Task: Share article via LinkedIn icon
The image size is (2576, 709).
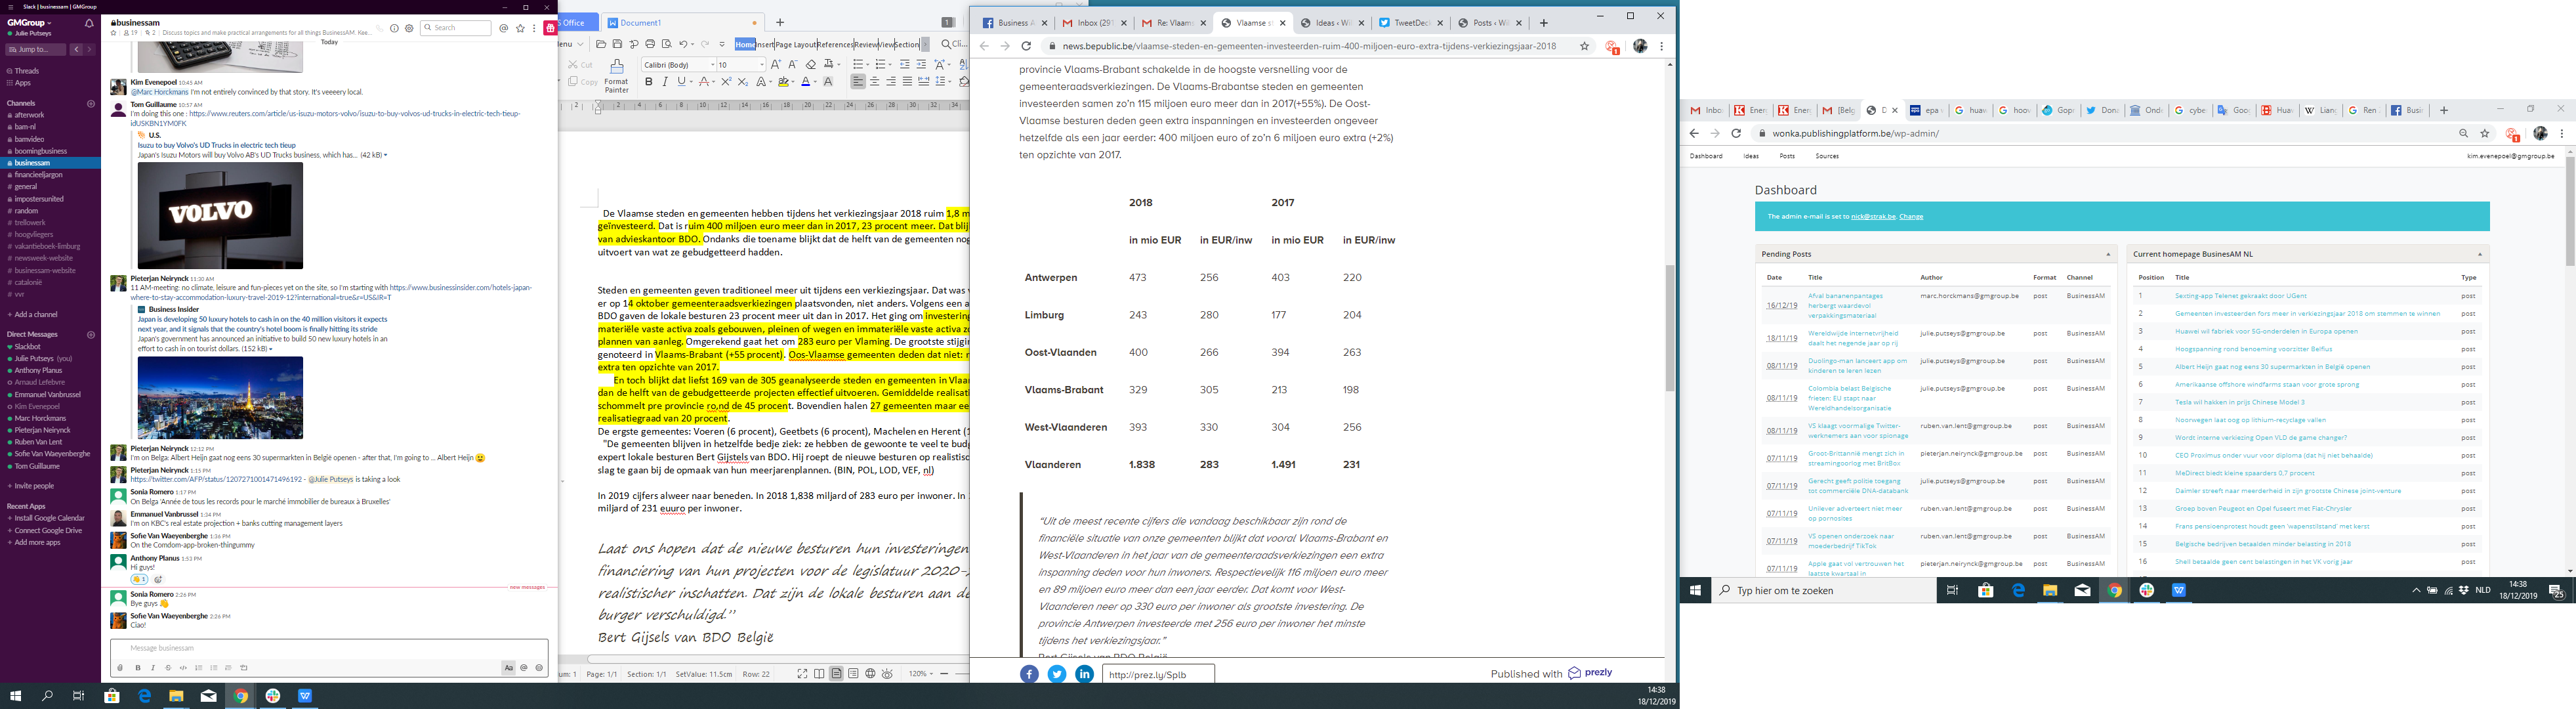Action: pyautogui.click(x=1084, y=674)
